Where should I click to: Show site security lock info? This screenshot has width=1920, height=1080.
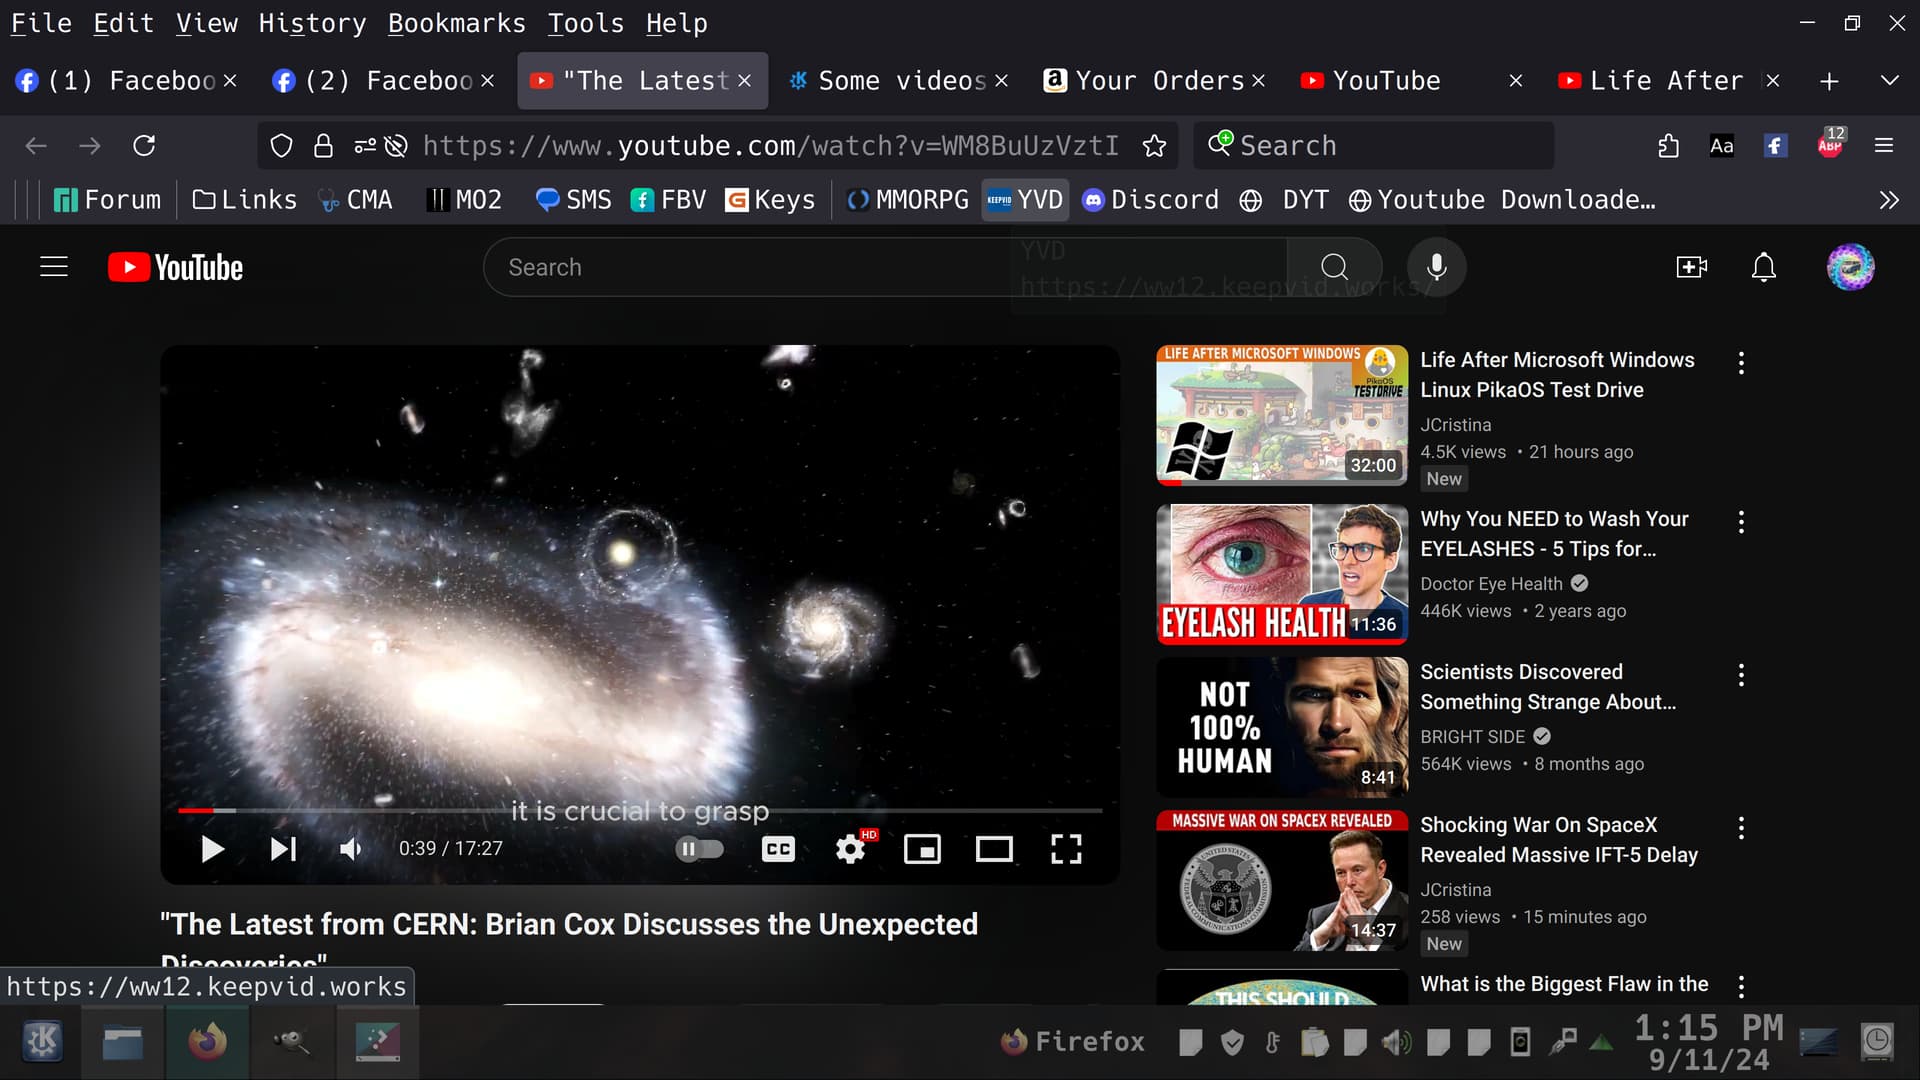(x=323, y=146)
